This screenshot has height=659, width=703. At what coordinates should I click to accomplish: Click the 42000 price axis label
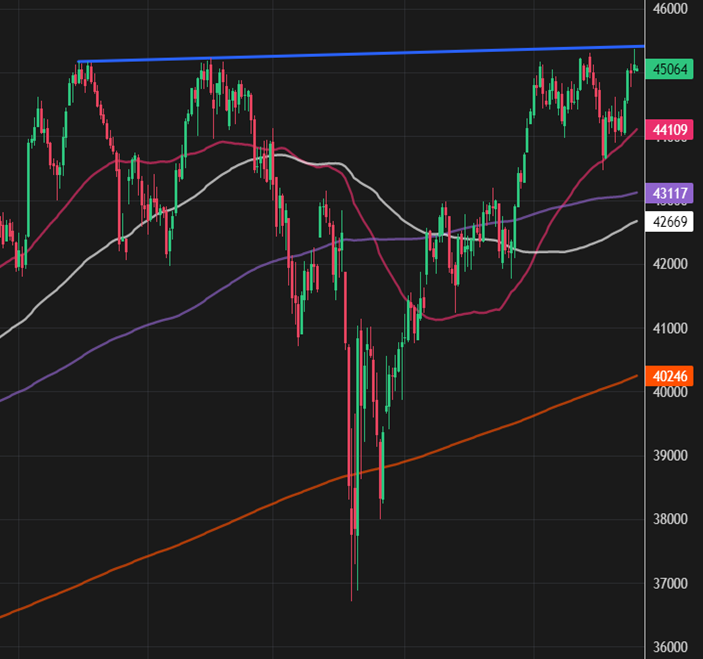pyautogui.click(x=671, y=265)
